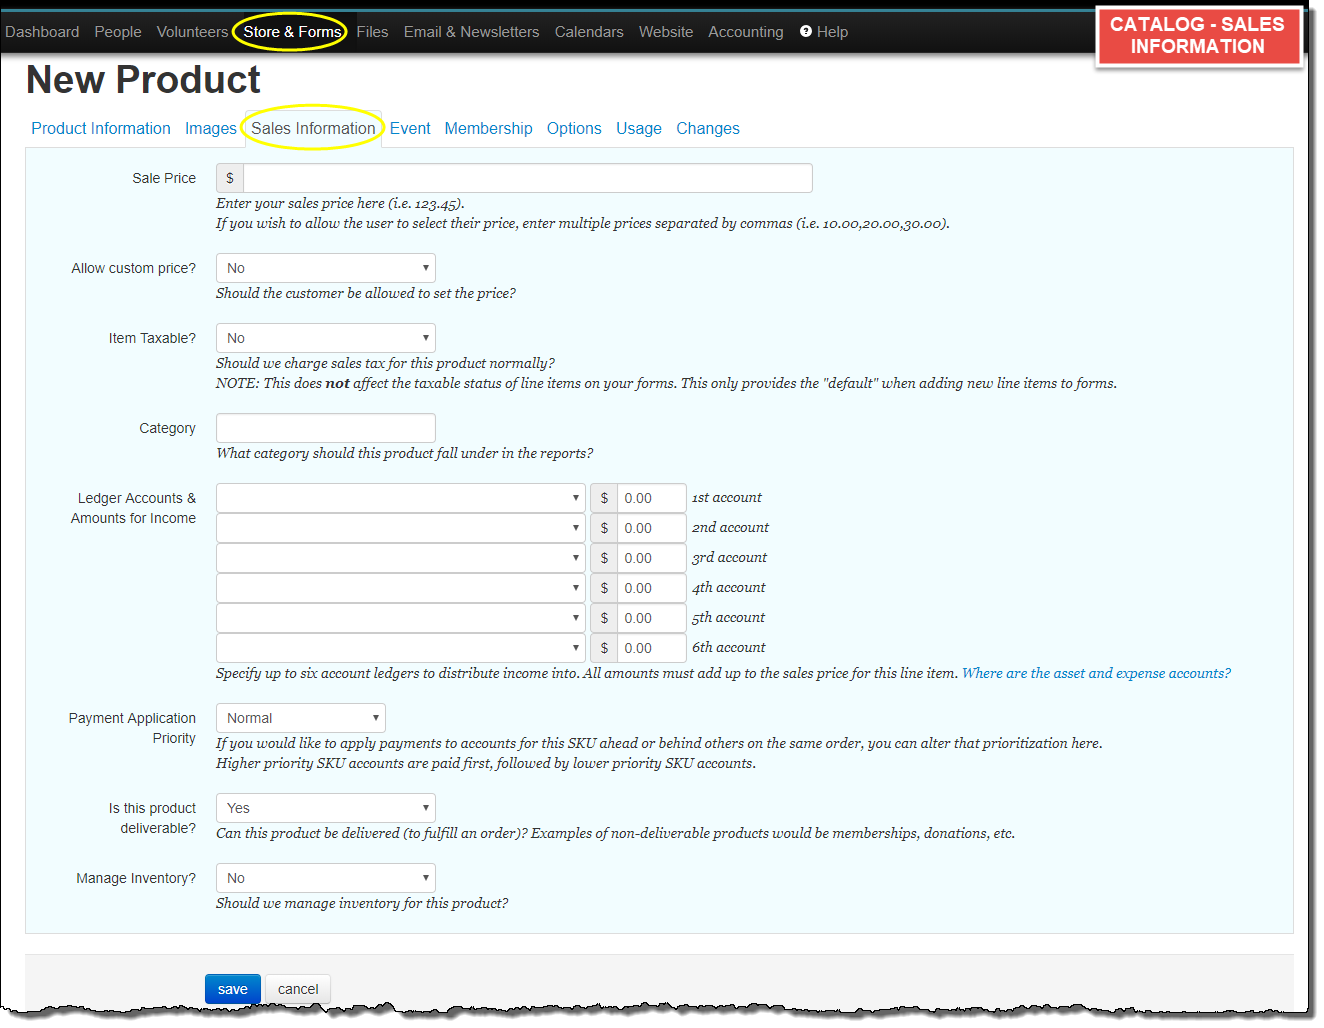Click the 3rd account amount field
The image size is (1324, 1028).
(x=652, y=558)
